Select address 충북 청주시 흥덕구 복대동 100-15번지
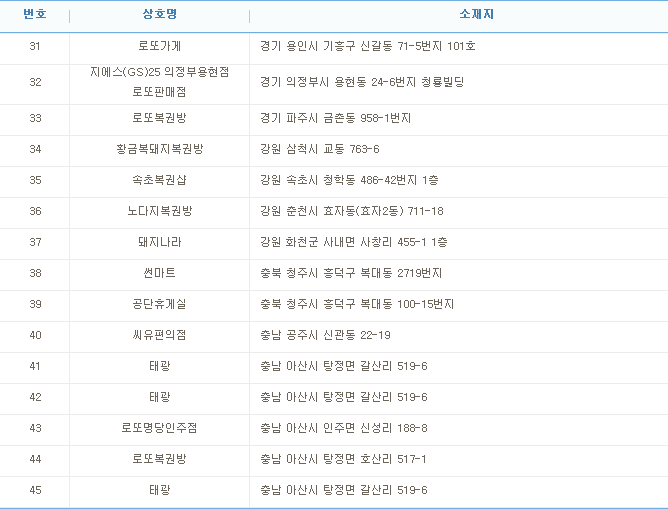 [x=357, y=304]
